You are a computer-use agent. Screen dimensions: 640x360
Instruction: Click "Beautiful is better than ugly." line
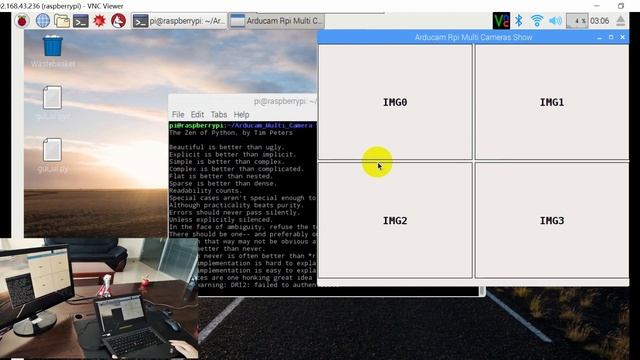(x=227, y=147)
